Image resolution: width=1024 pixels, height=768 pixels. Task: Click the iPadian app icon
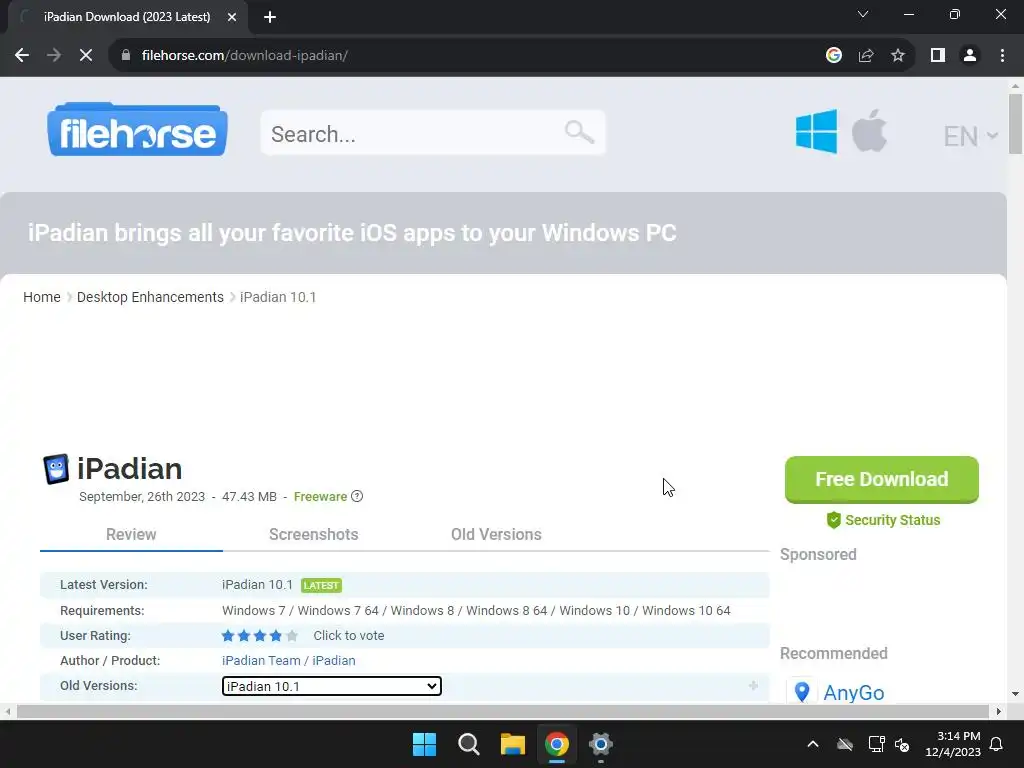[56, 469]
